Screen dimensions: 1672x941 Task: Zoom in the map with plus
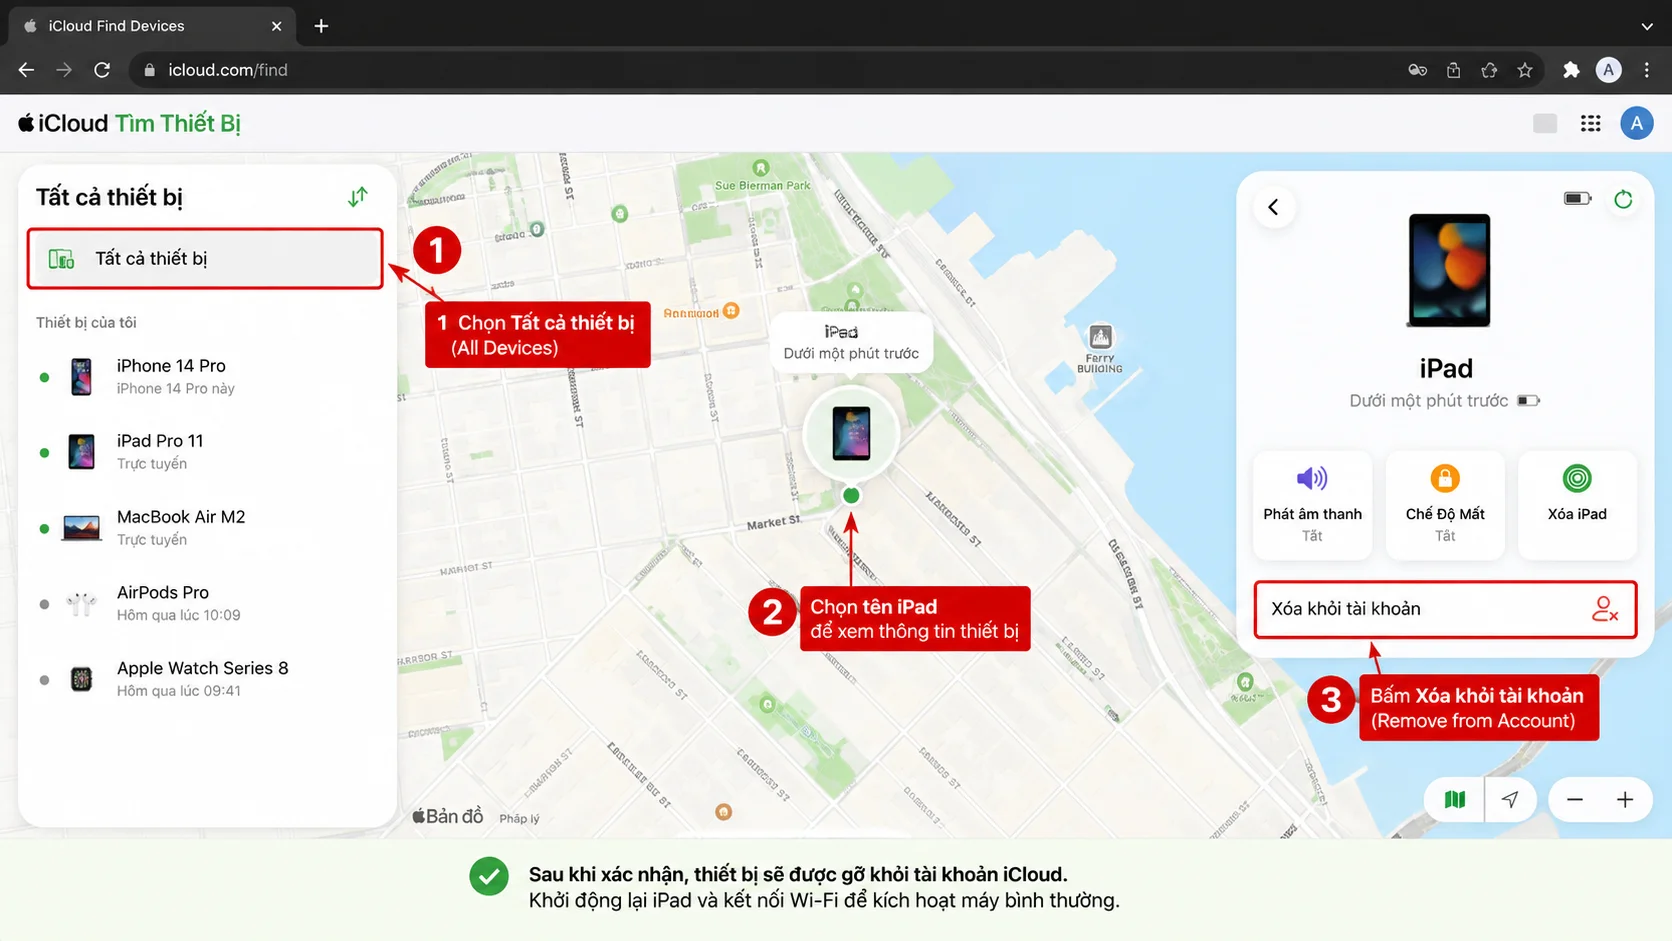pos(1625,799)
